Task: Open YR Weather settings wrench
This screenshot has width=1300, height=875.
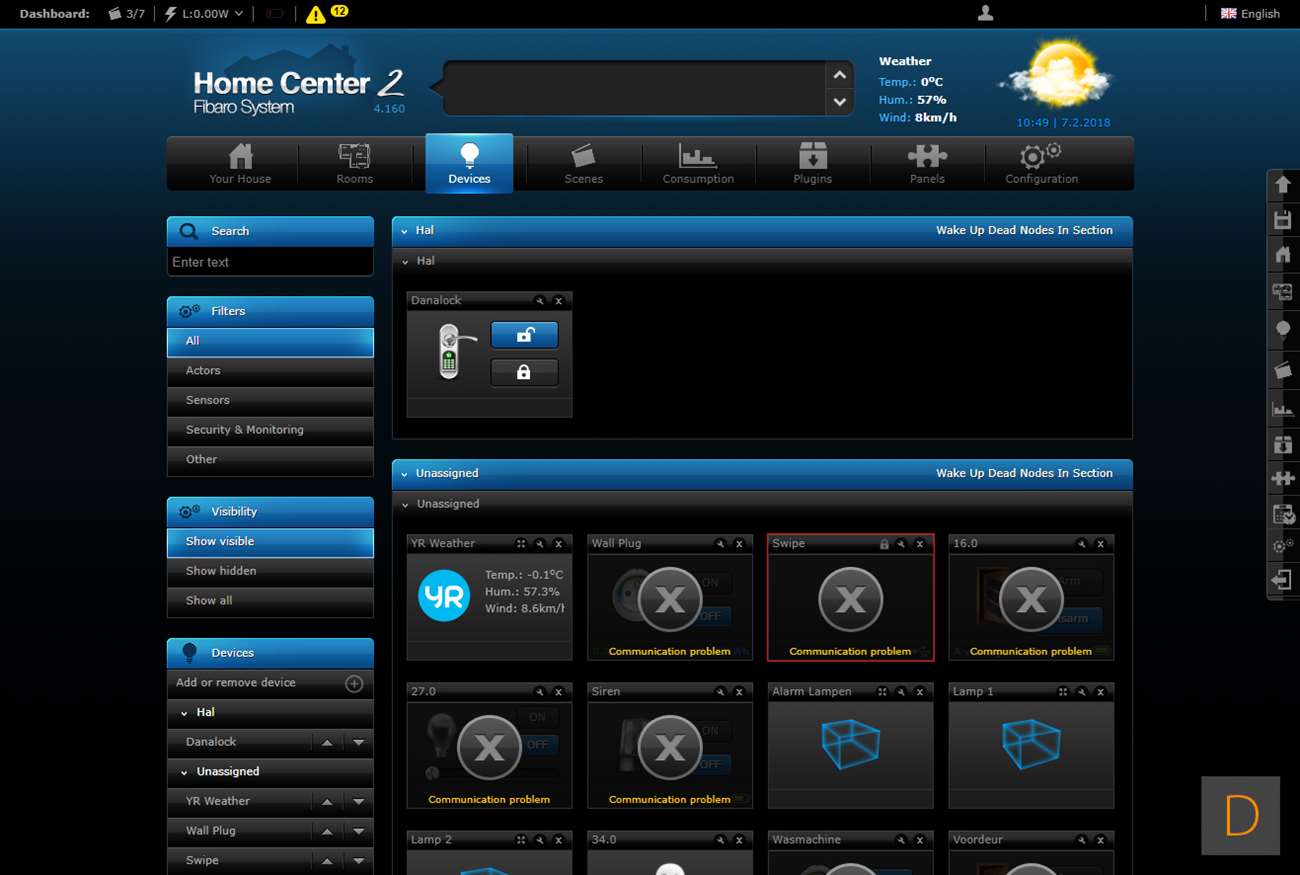Action: point(540,543)
